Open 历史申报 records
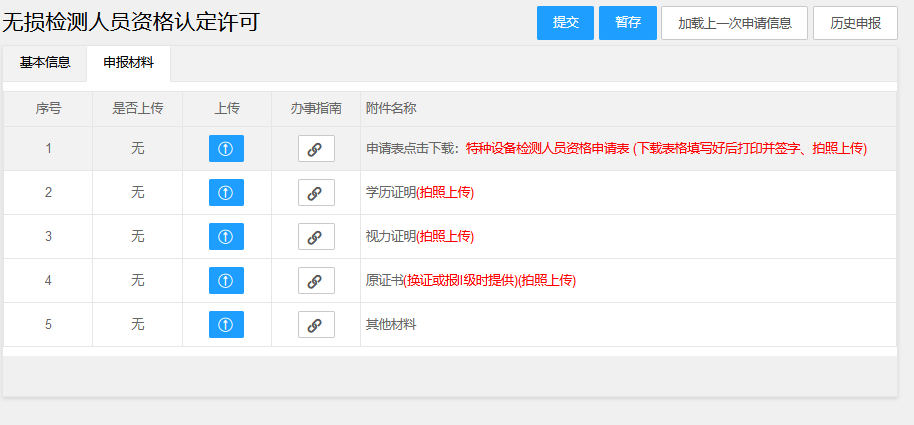The height and width of the screenshot is (425, 914). tap(855, 23)
